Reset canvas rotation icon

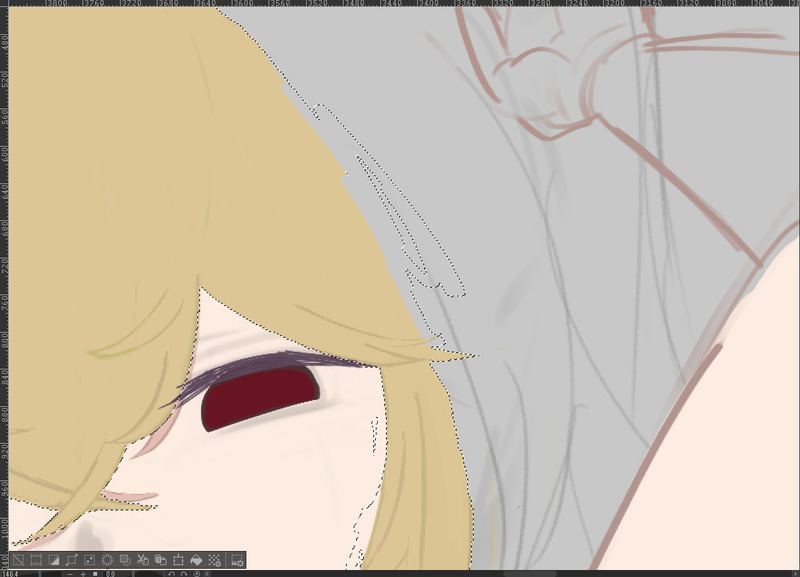click(197, 574)
